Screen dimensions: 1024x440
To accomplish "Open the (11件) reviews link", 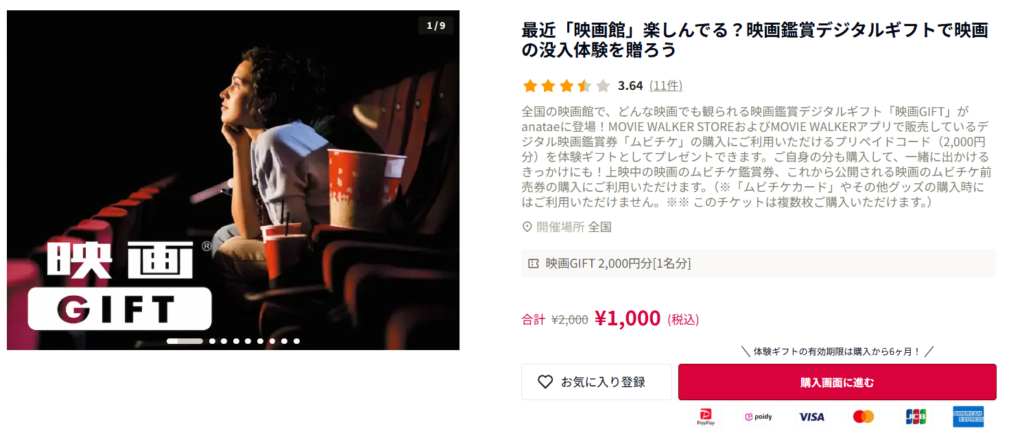I will [x=666, y=86].
